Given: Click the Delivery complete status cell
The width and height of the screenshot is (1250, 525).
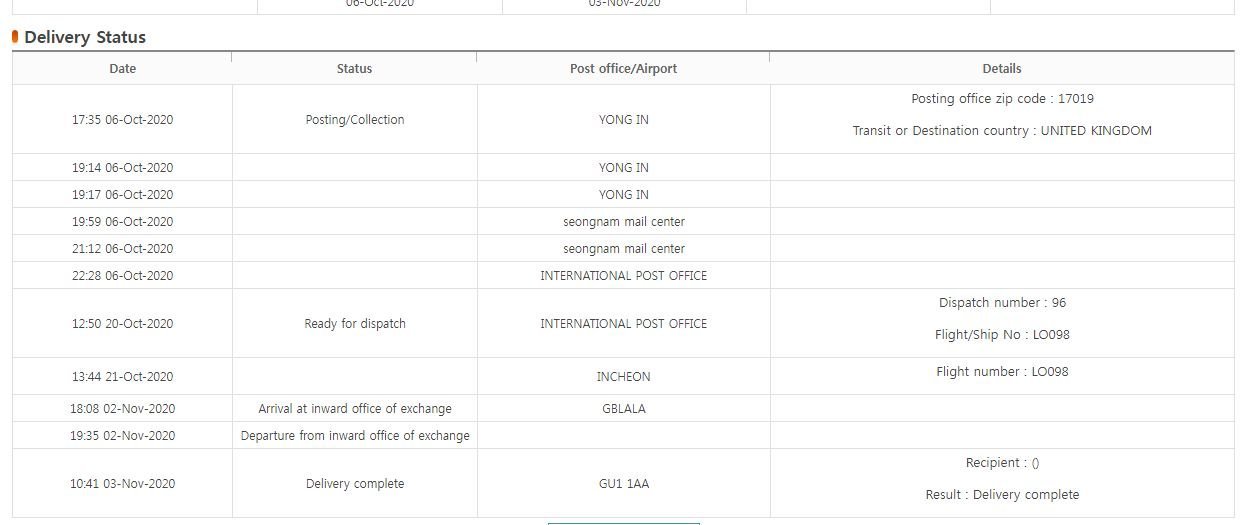Looking at the screenshot, I should (355, 484).
